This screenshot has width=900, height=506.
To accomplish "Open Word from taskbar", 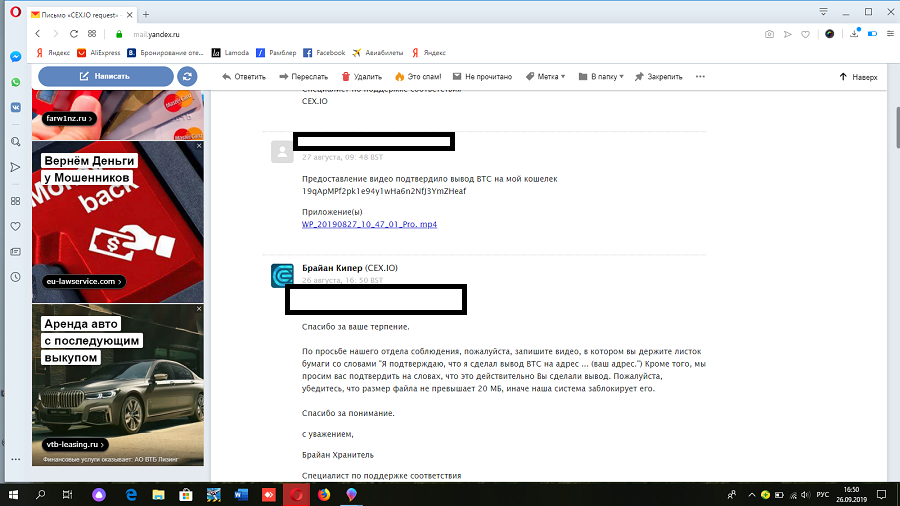I will tap(241, 495).
